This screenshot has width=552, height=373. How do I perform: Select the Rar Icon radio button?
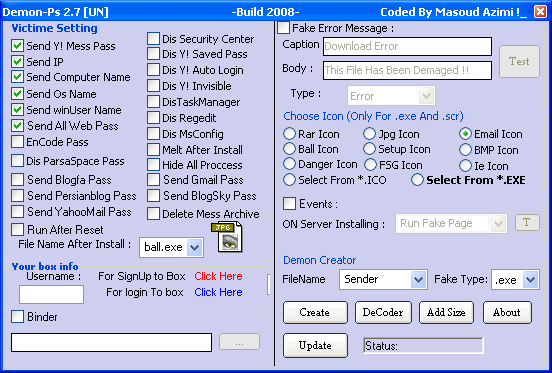(289, 134)
